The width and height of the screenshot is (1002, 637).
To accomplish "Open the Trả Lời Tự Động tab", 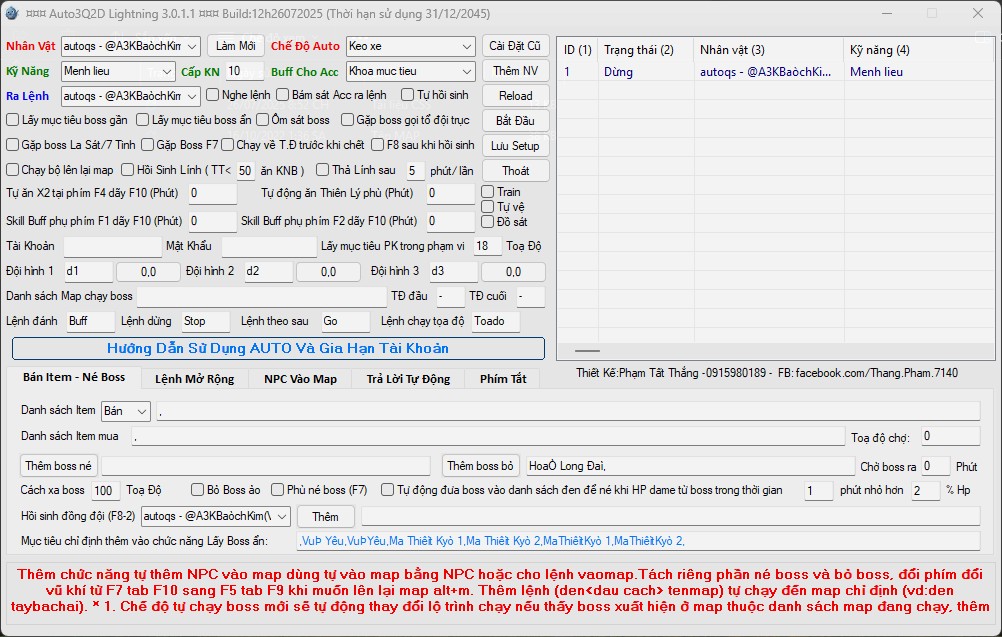I will [x=408, y=379].
